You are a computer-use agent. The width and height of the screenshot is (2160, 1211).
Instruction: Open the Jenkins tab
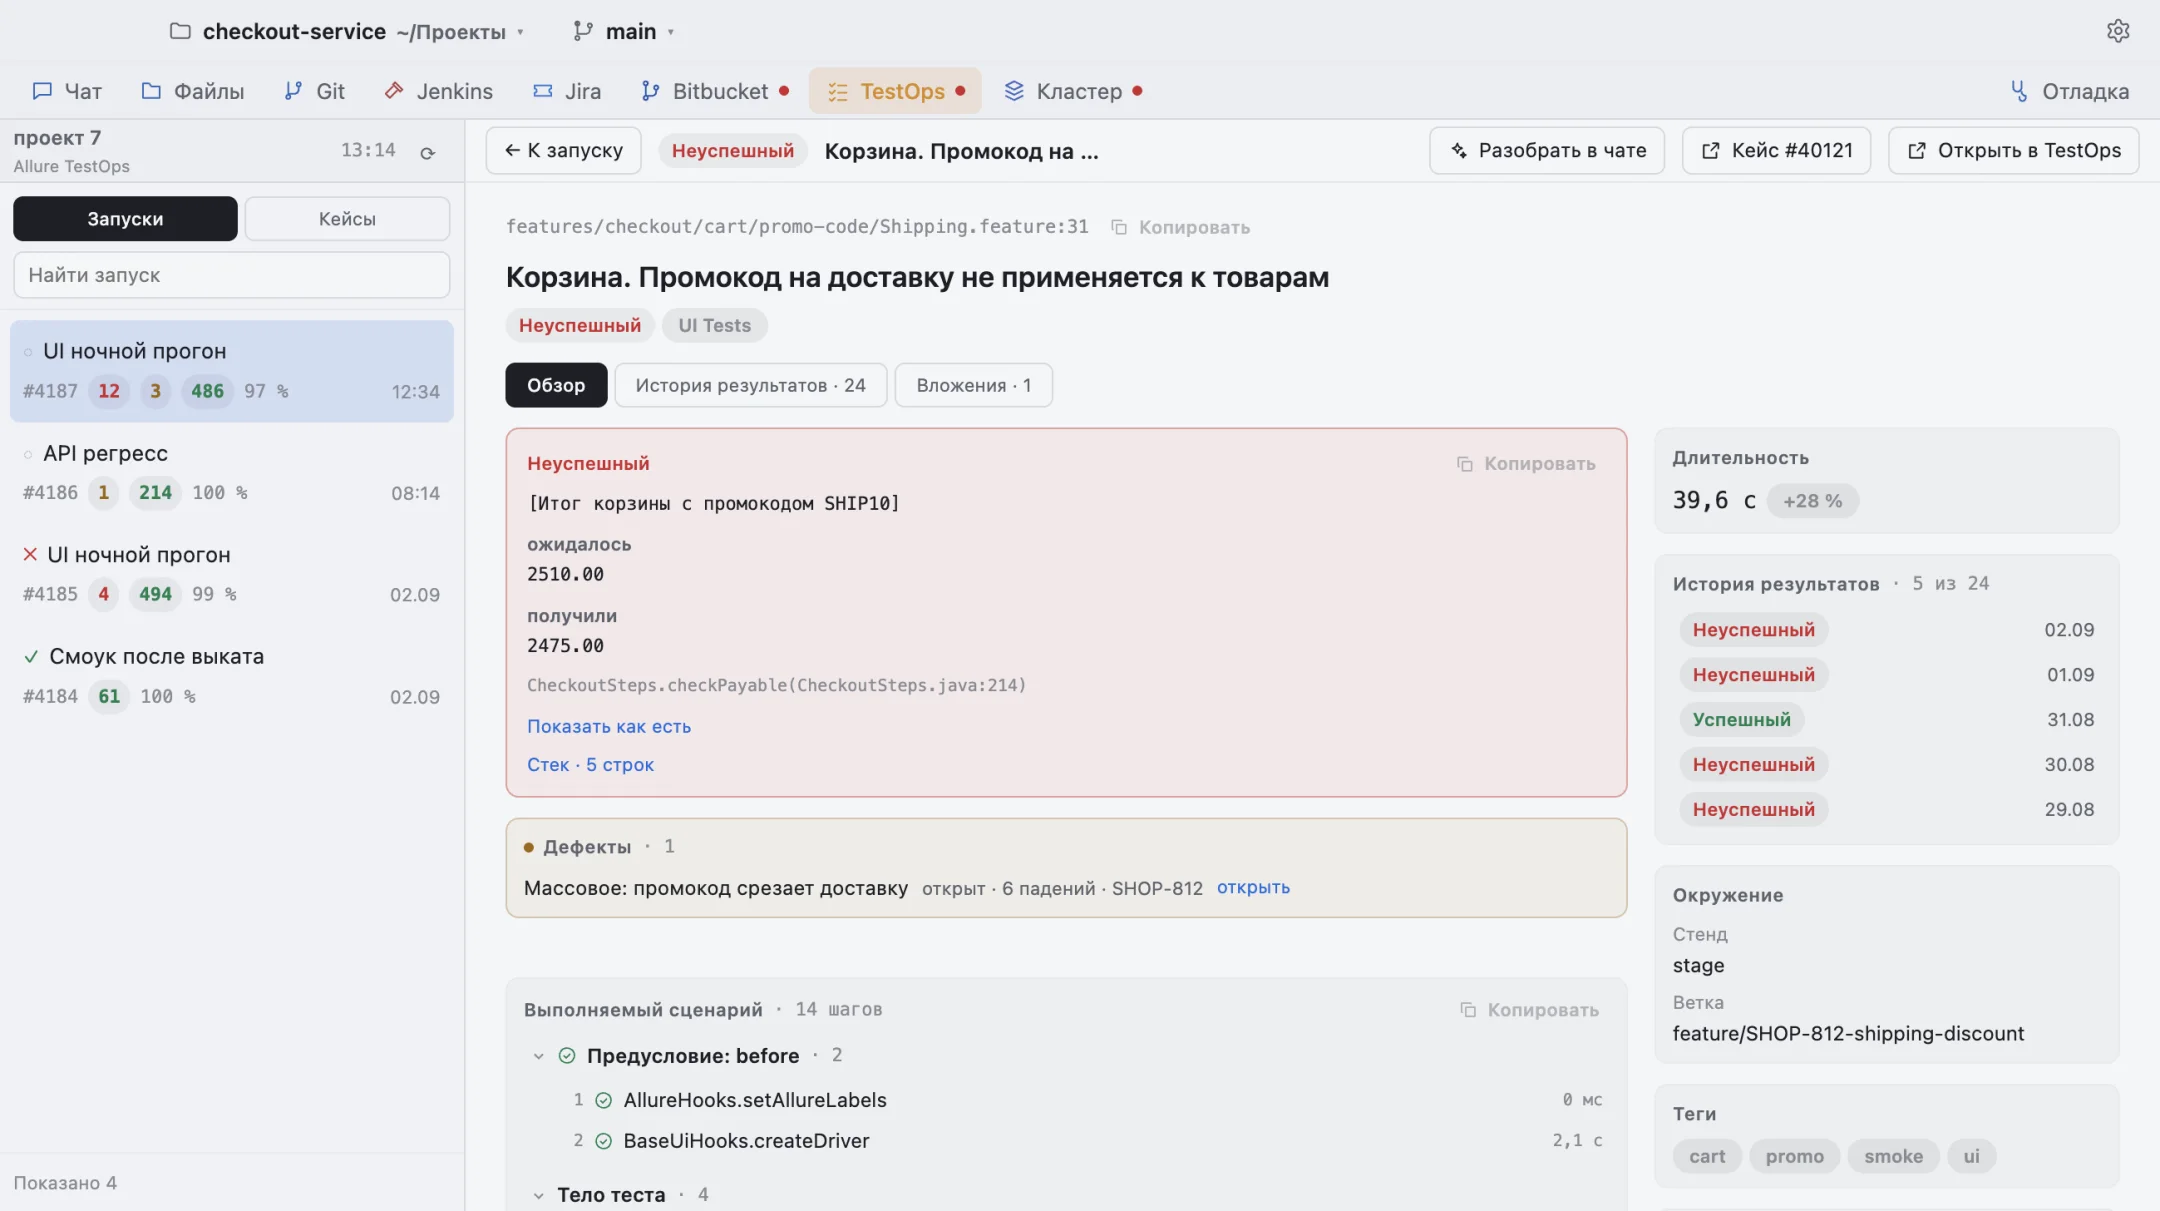(439, 91)
